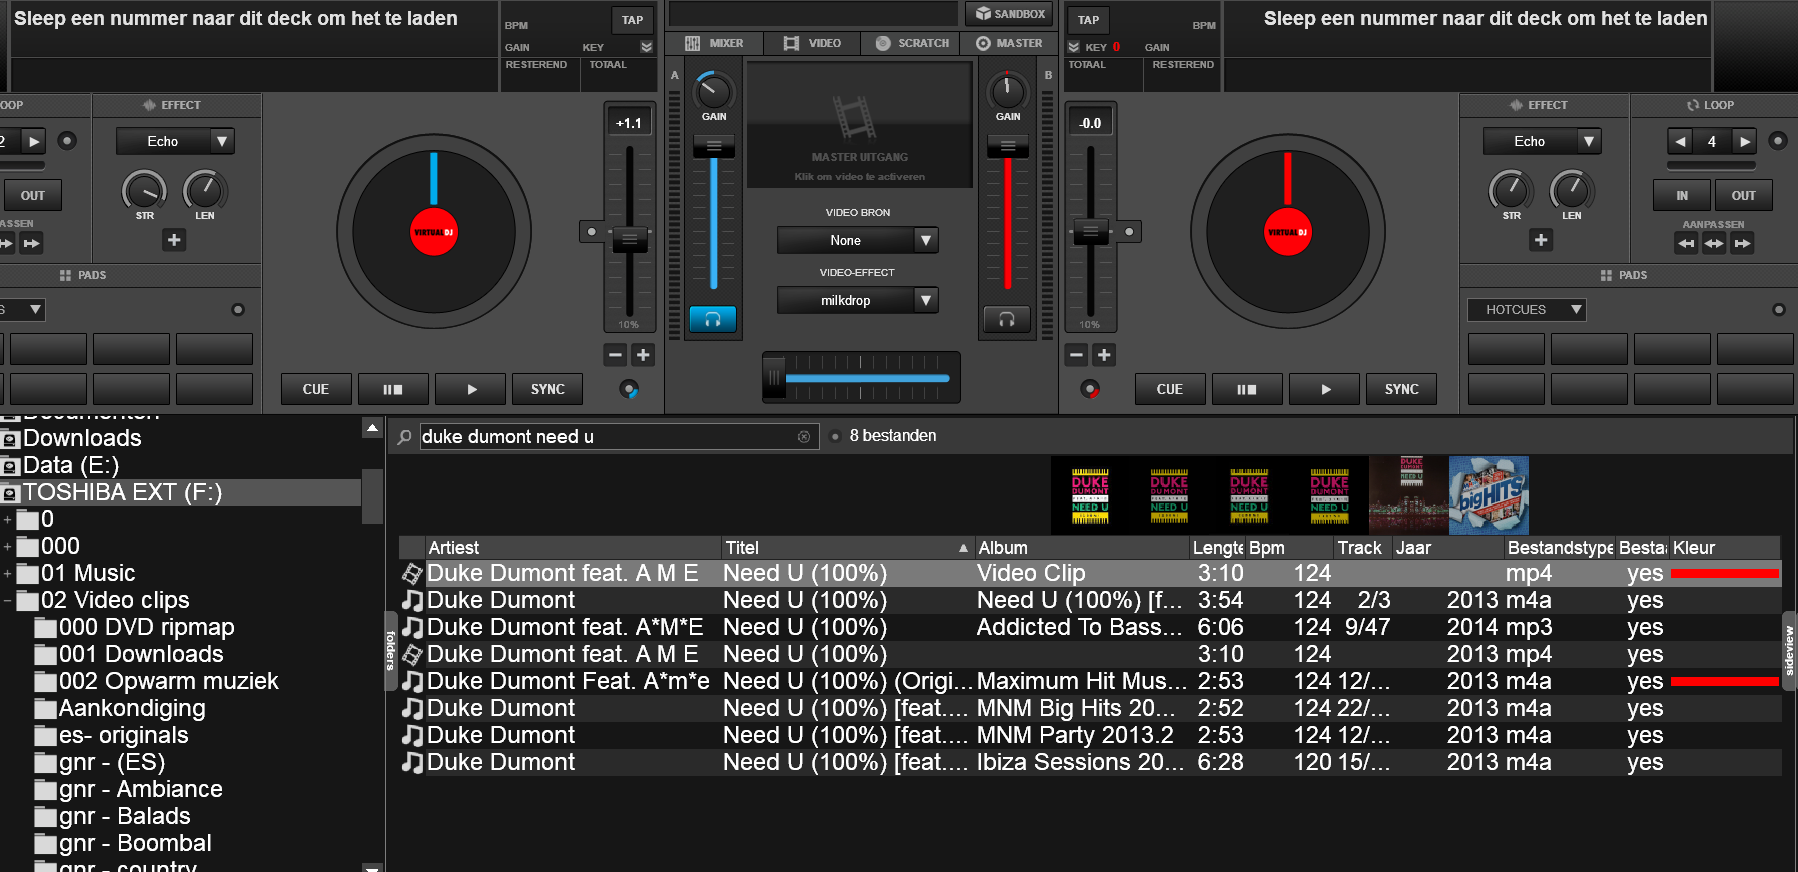This screenshot has width=1798, height=872.
Task: Set loop OUT on right deck
Action: pos(1743,195)
